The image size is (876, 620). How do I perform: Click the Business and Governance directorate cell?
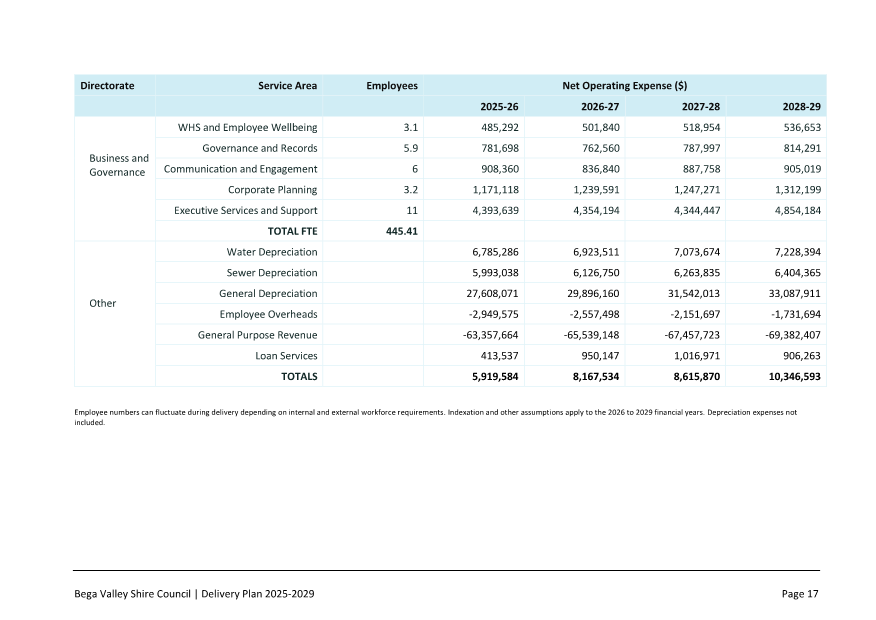coord(119,165)
